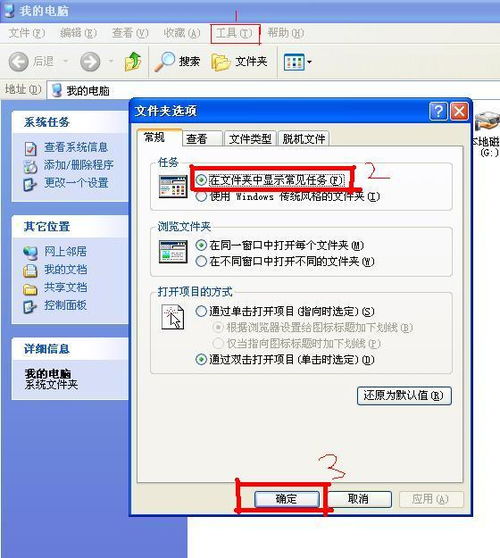Open the Back button history dropdown arrow
Image resolution: width=500 pixels, height=558 pixels.
coord(65,61)
